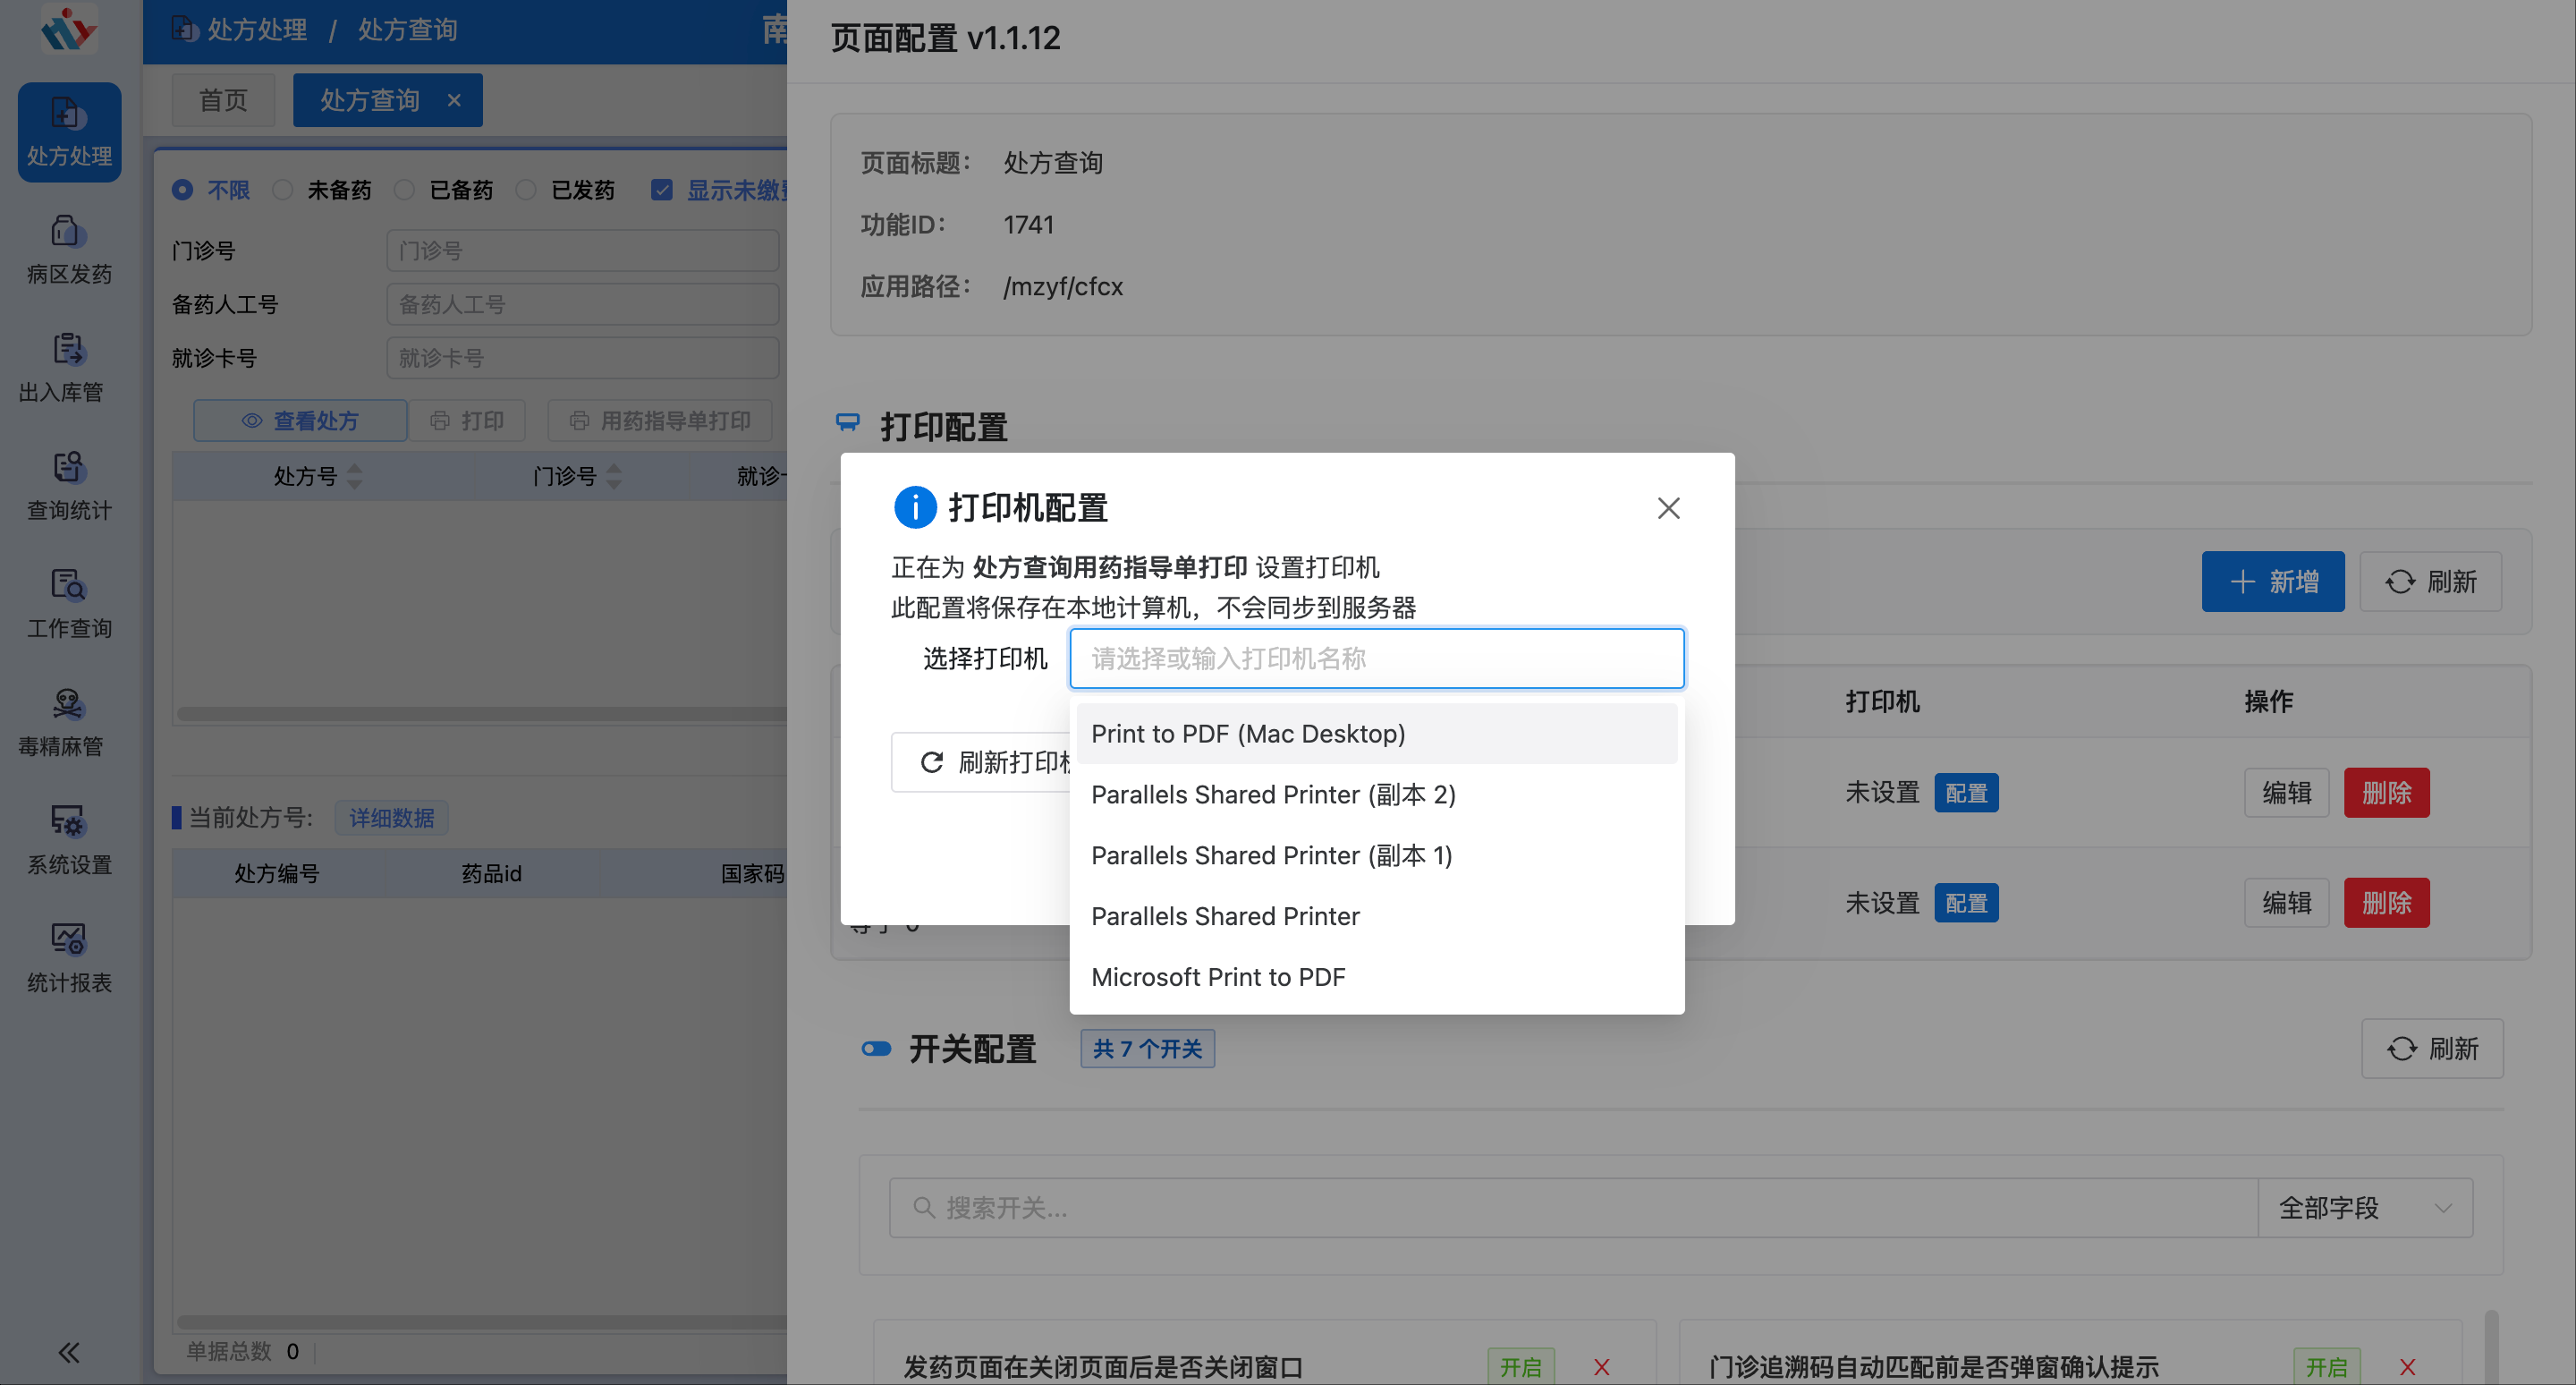
Task: Select Microsoft Print to PDF from the list
Action: [1218, 976]
